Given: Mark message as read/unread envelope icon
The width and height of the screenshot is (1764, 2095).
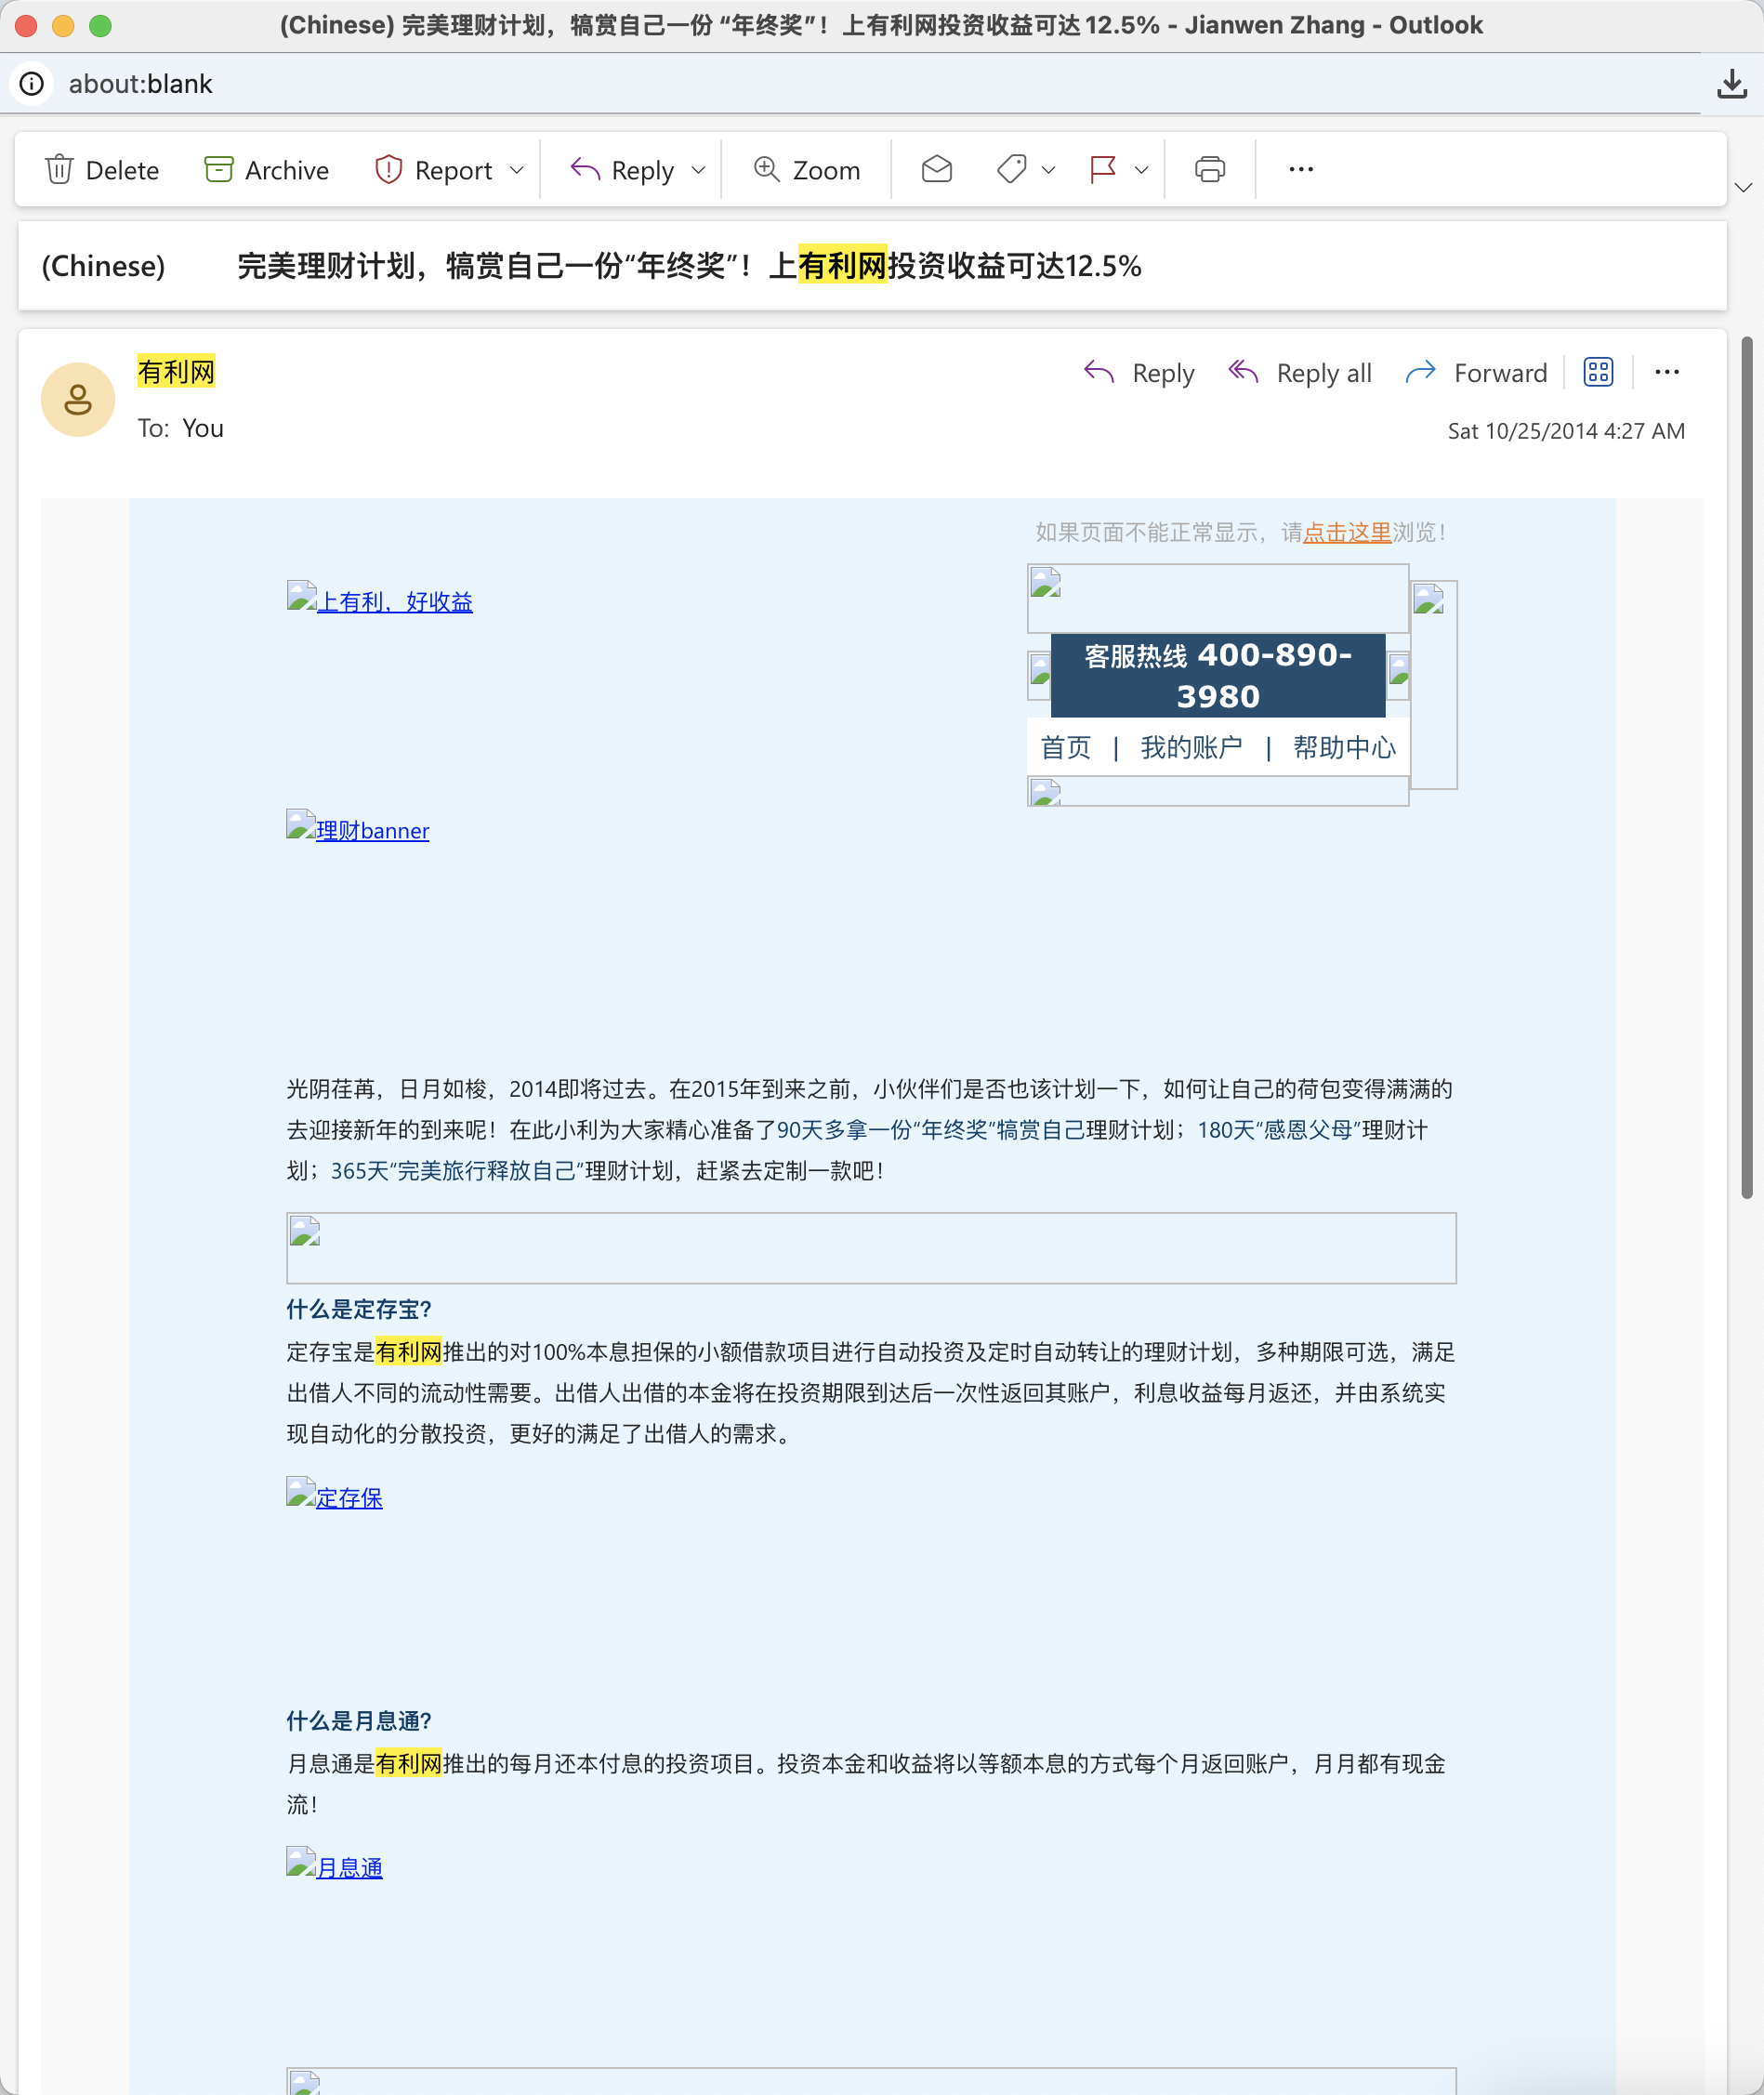Looking at the screenshot, I should tap(936, 170).
